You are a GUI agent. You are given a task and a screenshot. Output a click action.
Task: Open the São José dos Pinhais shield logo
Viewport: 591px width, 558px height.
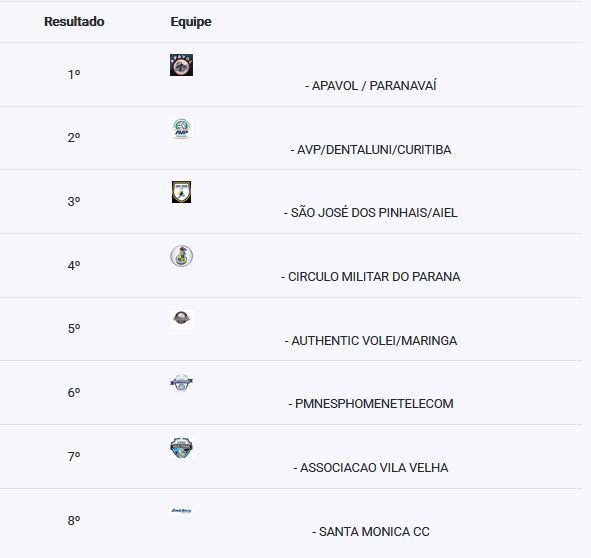[181, 192]
